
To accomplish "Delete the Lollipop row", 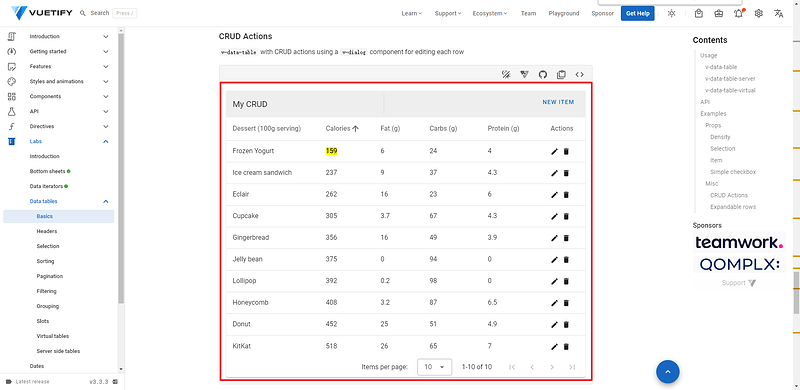I will (566, 281).
